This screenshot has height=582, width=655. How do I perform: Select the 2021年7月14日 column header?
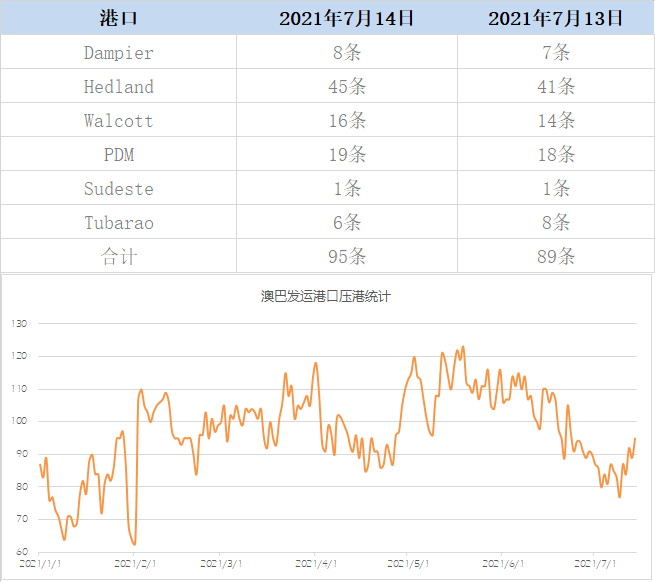coord(346,18)
